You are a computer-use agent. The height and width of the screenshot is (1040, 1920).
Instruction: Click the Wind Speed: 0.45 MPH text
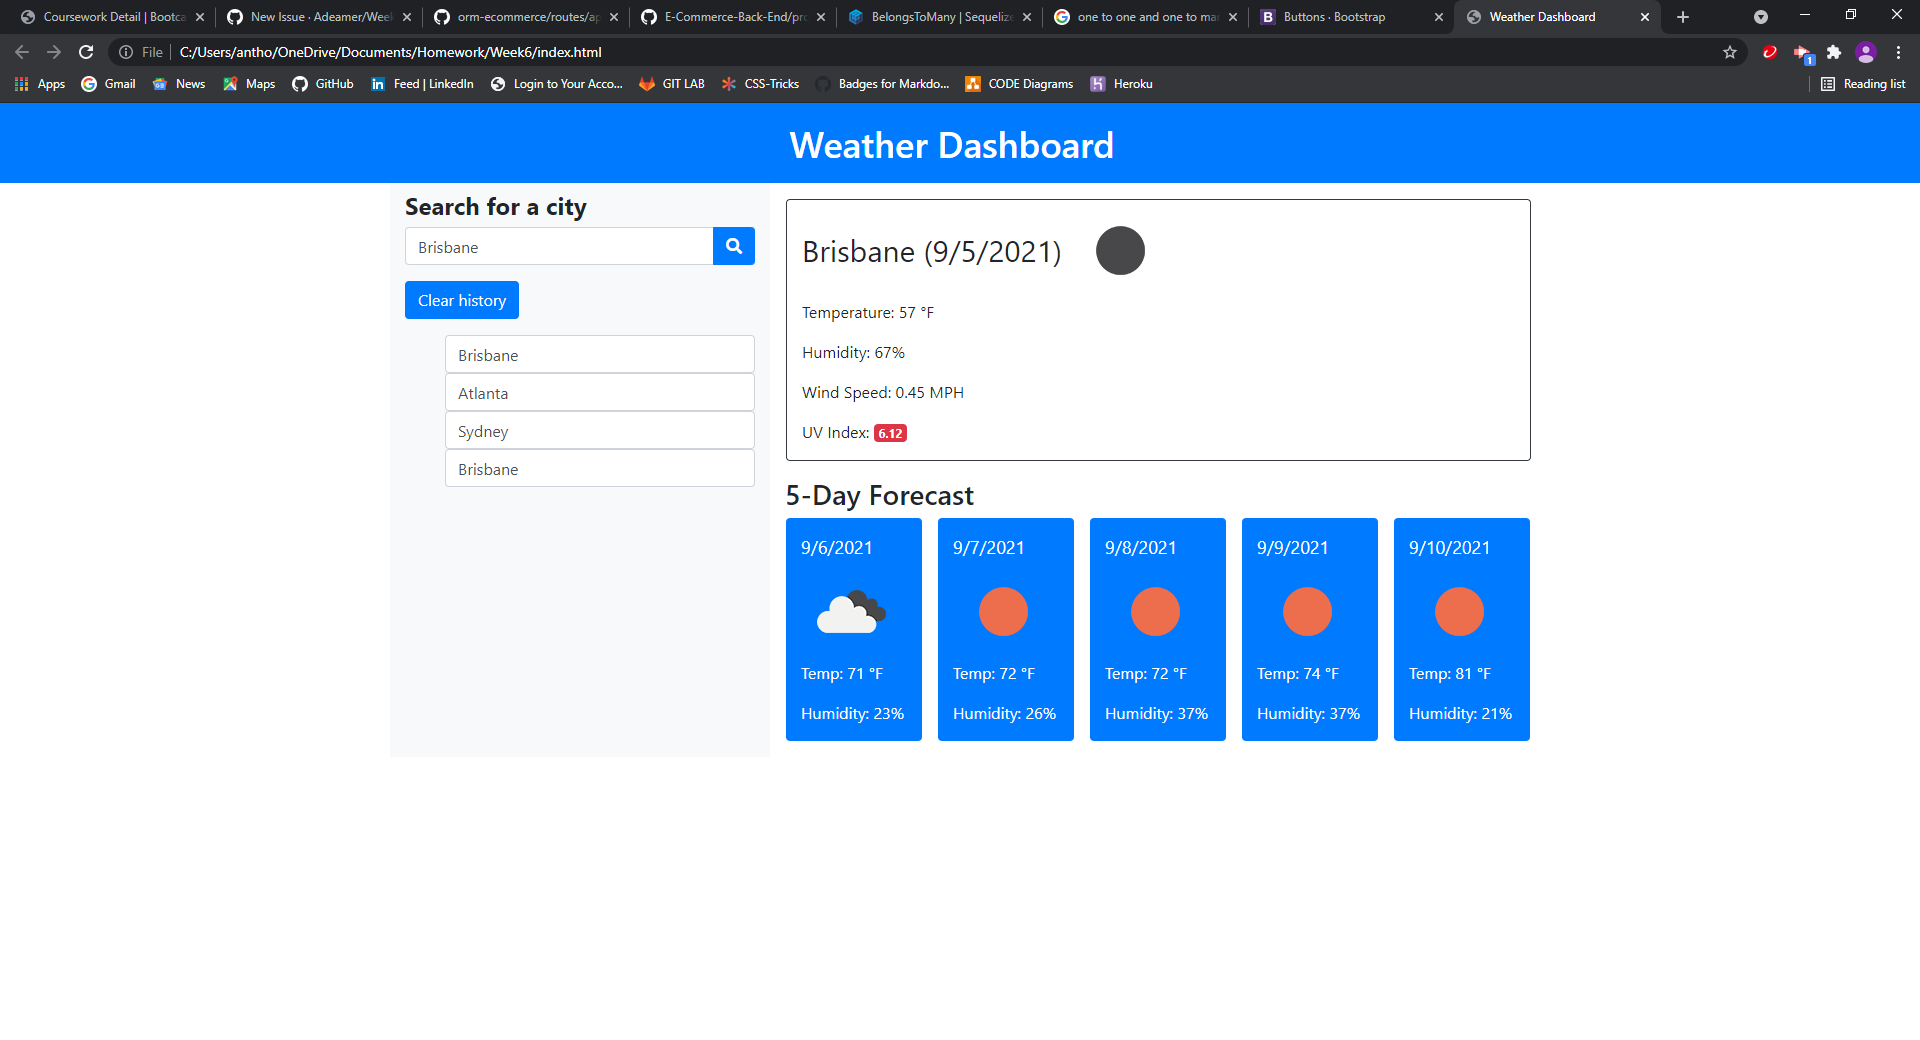click(x=883, y=393)
